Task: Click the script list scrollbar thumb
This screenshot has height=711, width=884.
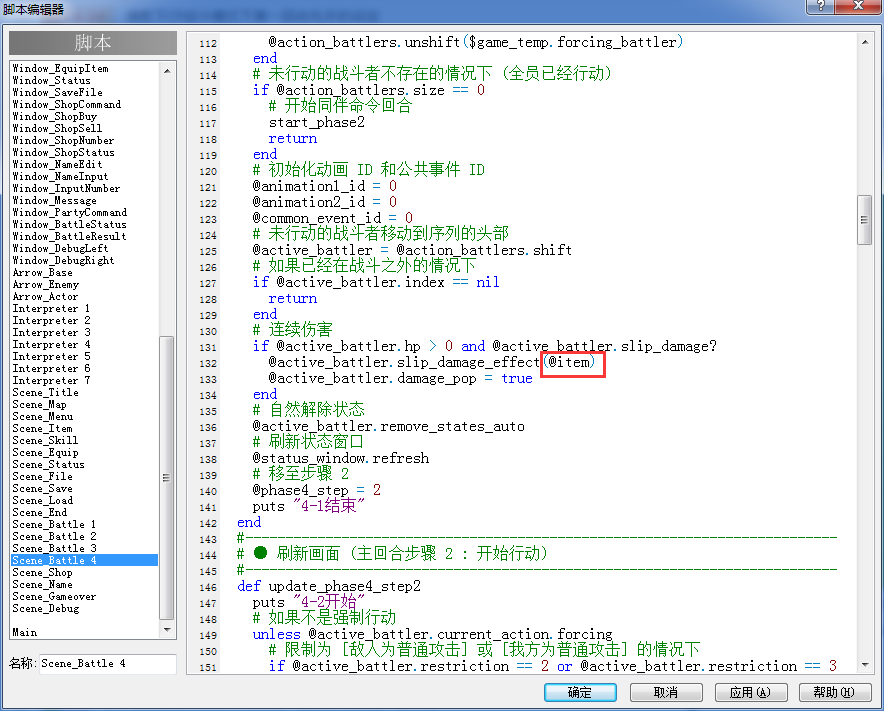Action: (x=166, y=478)
